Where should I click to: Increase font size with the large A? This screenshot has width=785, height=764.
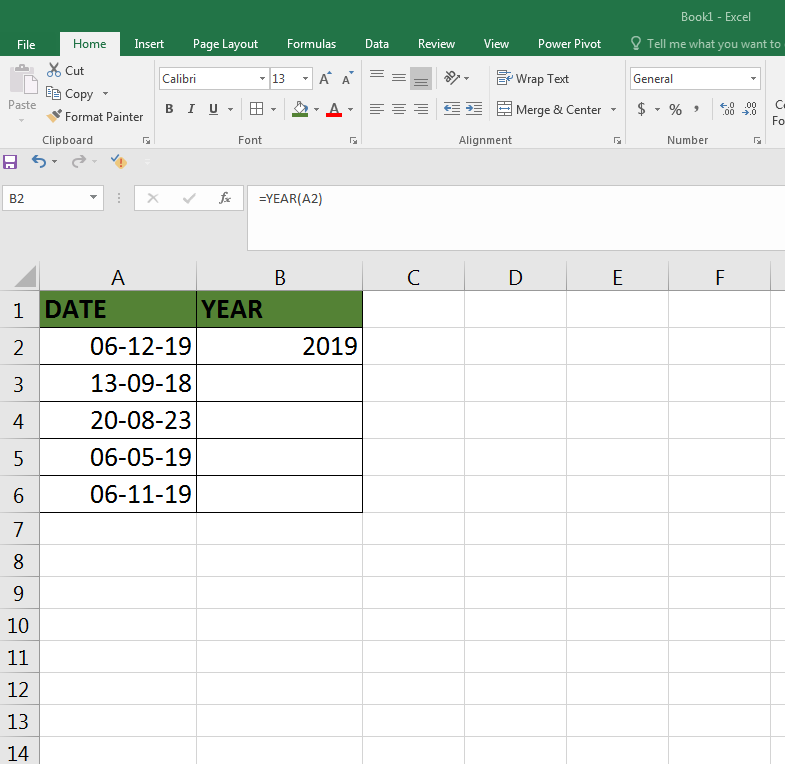pyautogui.click(x=325, y=79)
